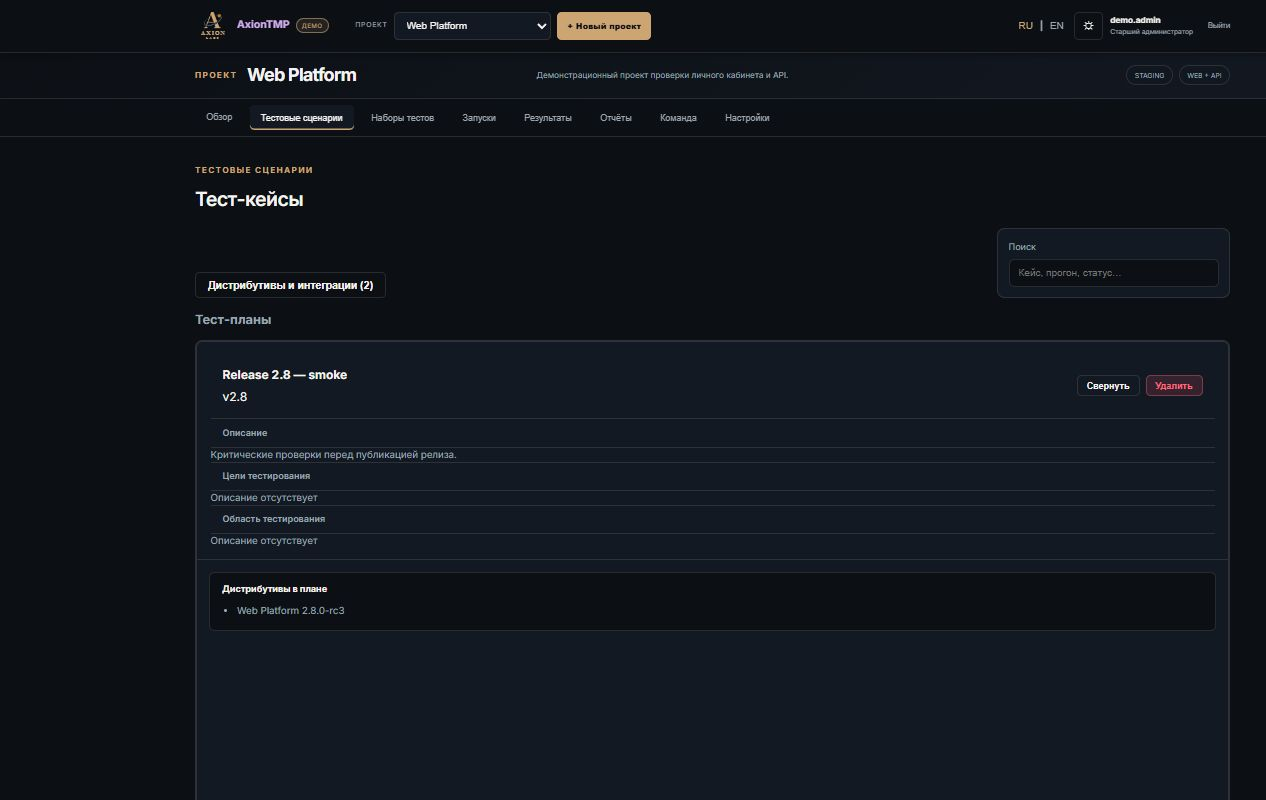Switch language to RU
Image resolution: width=1266 pixels, height=800 pixels.
(1025, 26)
